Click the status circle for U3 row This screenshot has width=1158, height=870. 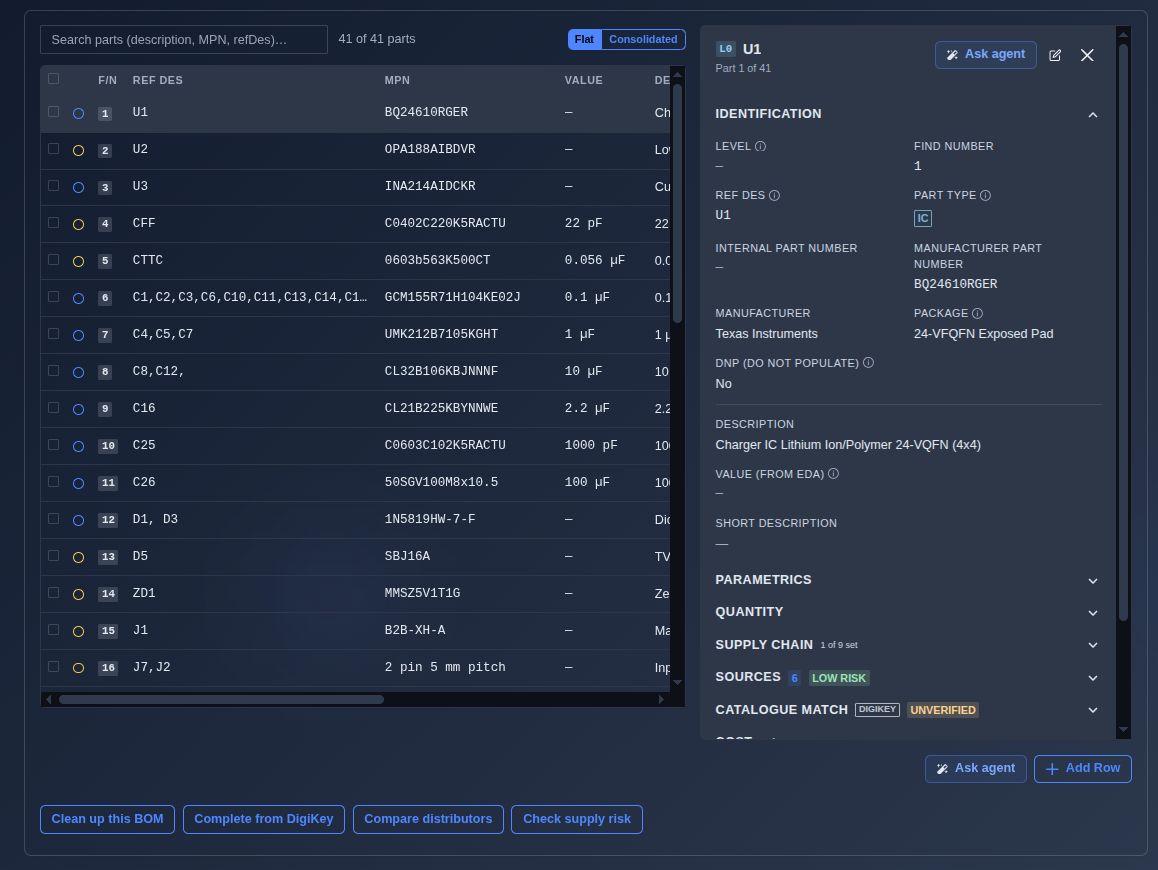click(x=78, y=188)
